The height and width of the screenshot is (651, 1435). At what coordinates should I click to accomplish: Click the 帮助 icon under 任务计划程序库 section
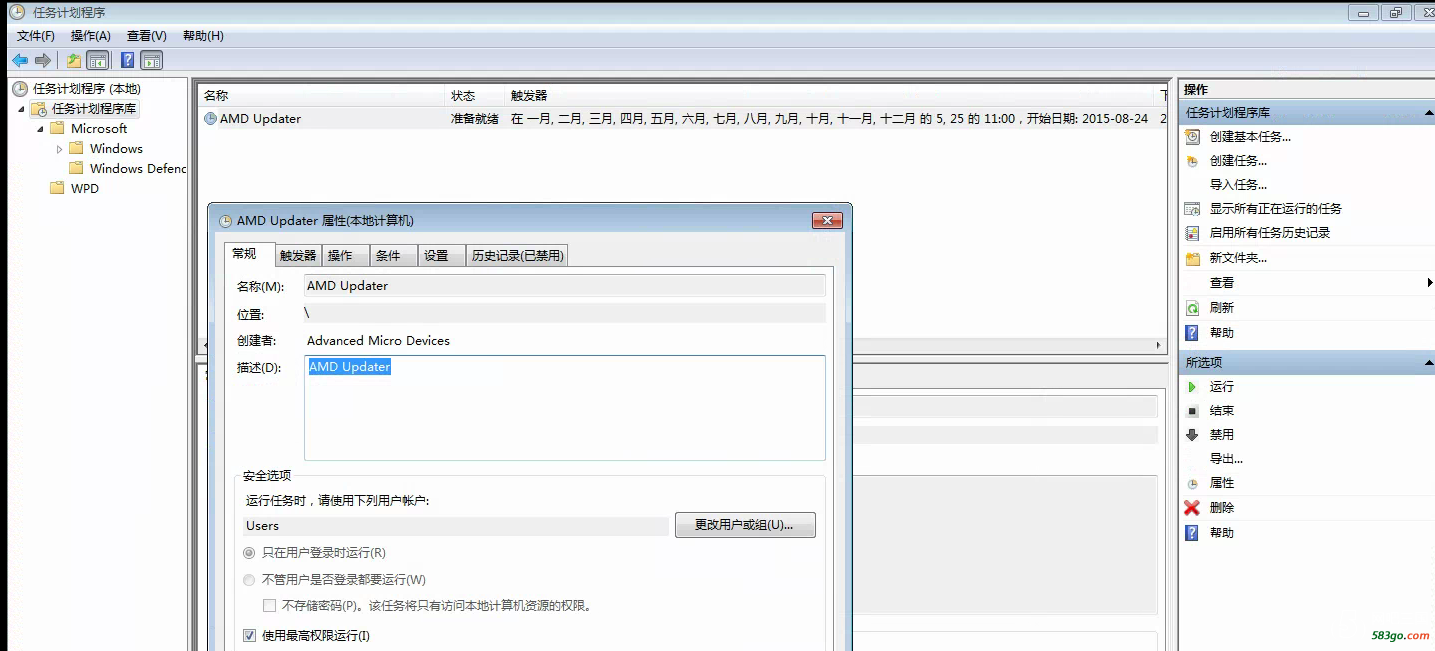(1192, 333)
